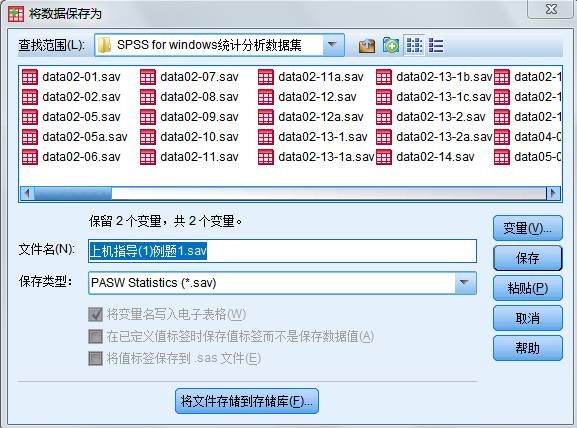This screenshot has width=577, height=428.
Task: Click the 粘贴(P) paste button
Action: [528, 288]
